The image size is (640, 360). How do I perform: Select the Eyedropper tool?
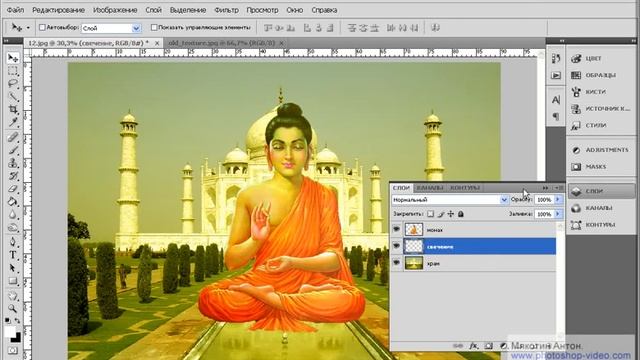click(13, 122)
